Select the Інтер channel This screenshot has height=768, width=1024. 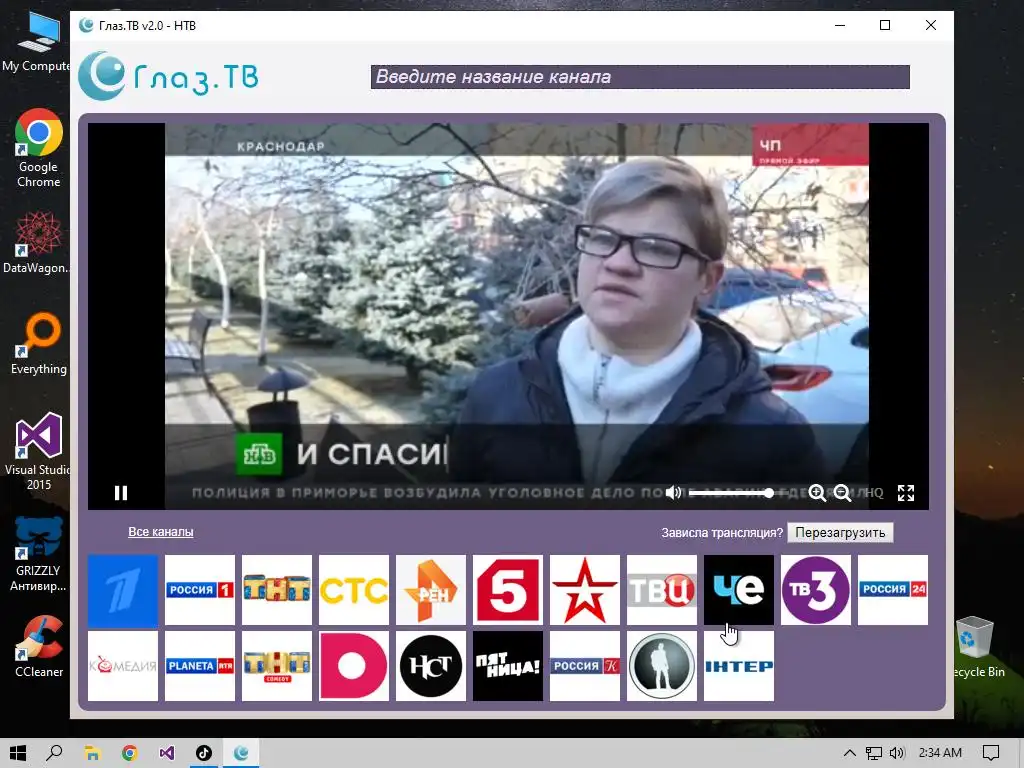click(x=739, y=666)
